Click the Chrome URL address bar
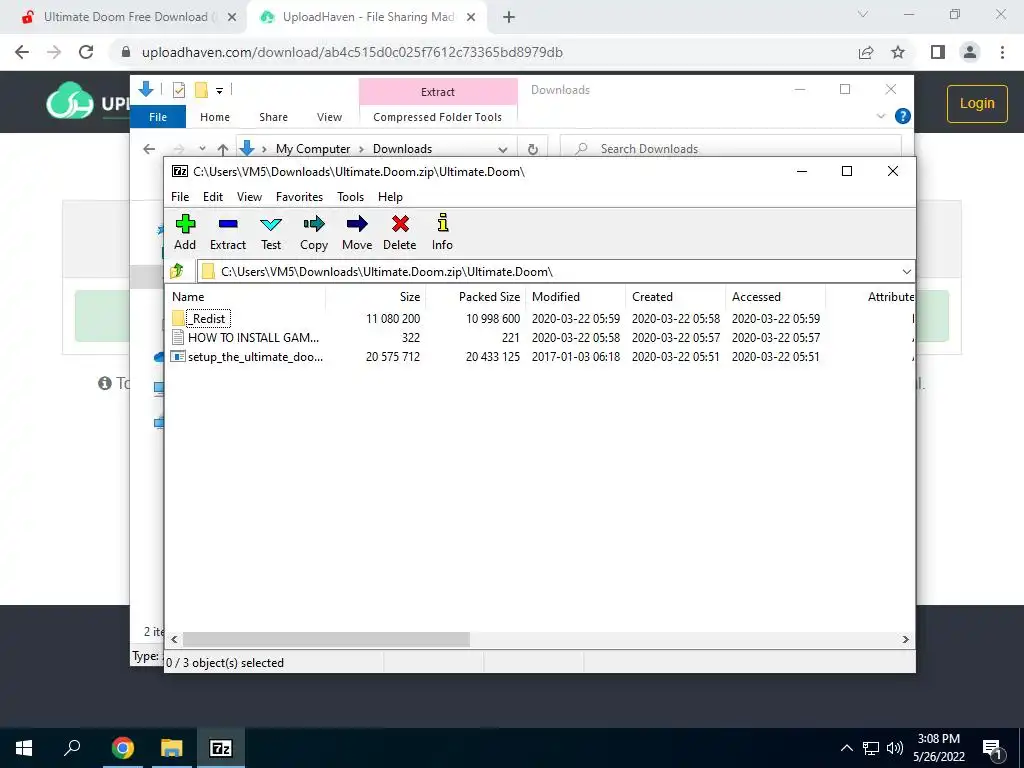Screen dimensions: 1024x768 (483, 52)
